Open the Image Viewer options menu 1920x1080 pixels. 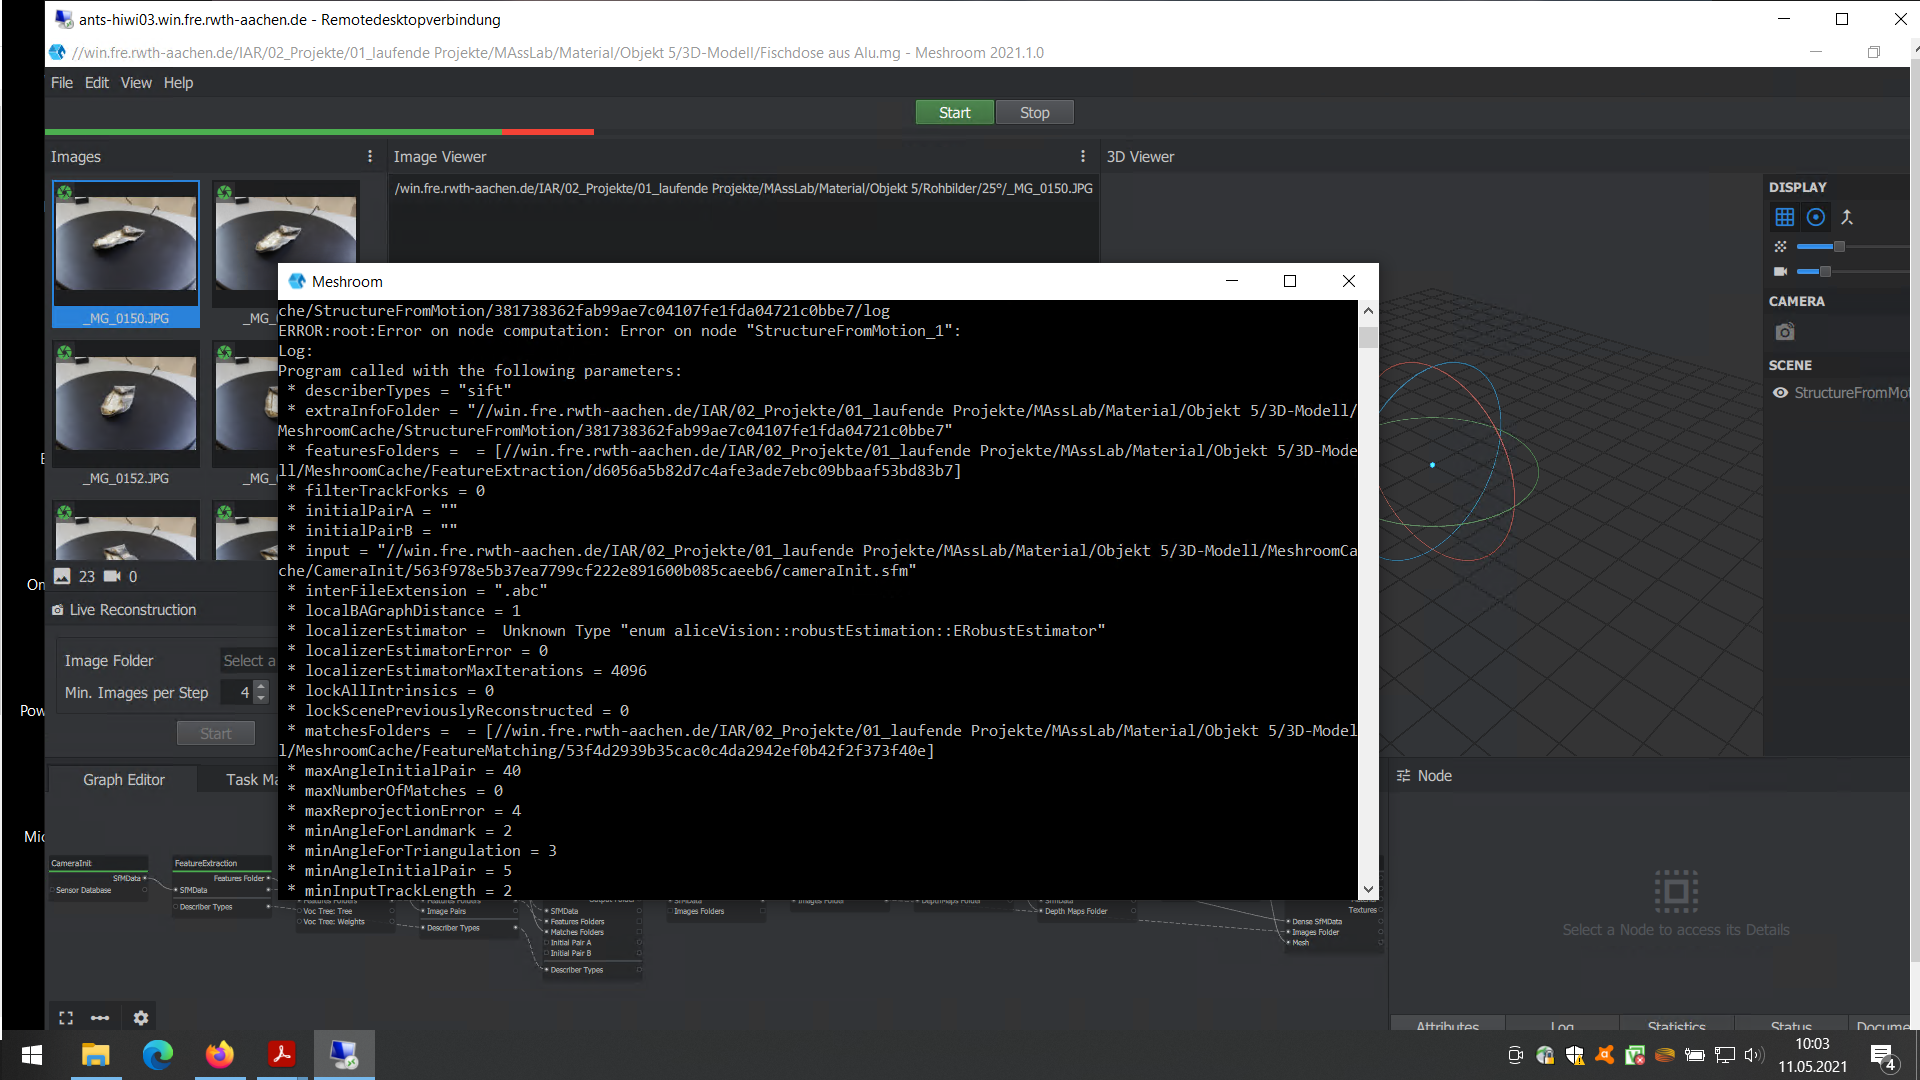1083,156
